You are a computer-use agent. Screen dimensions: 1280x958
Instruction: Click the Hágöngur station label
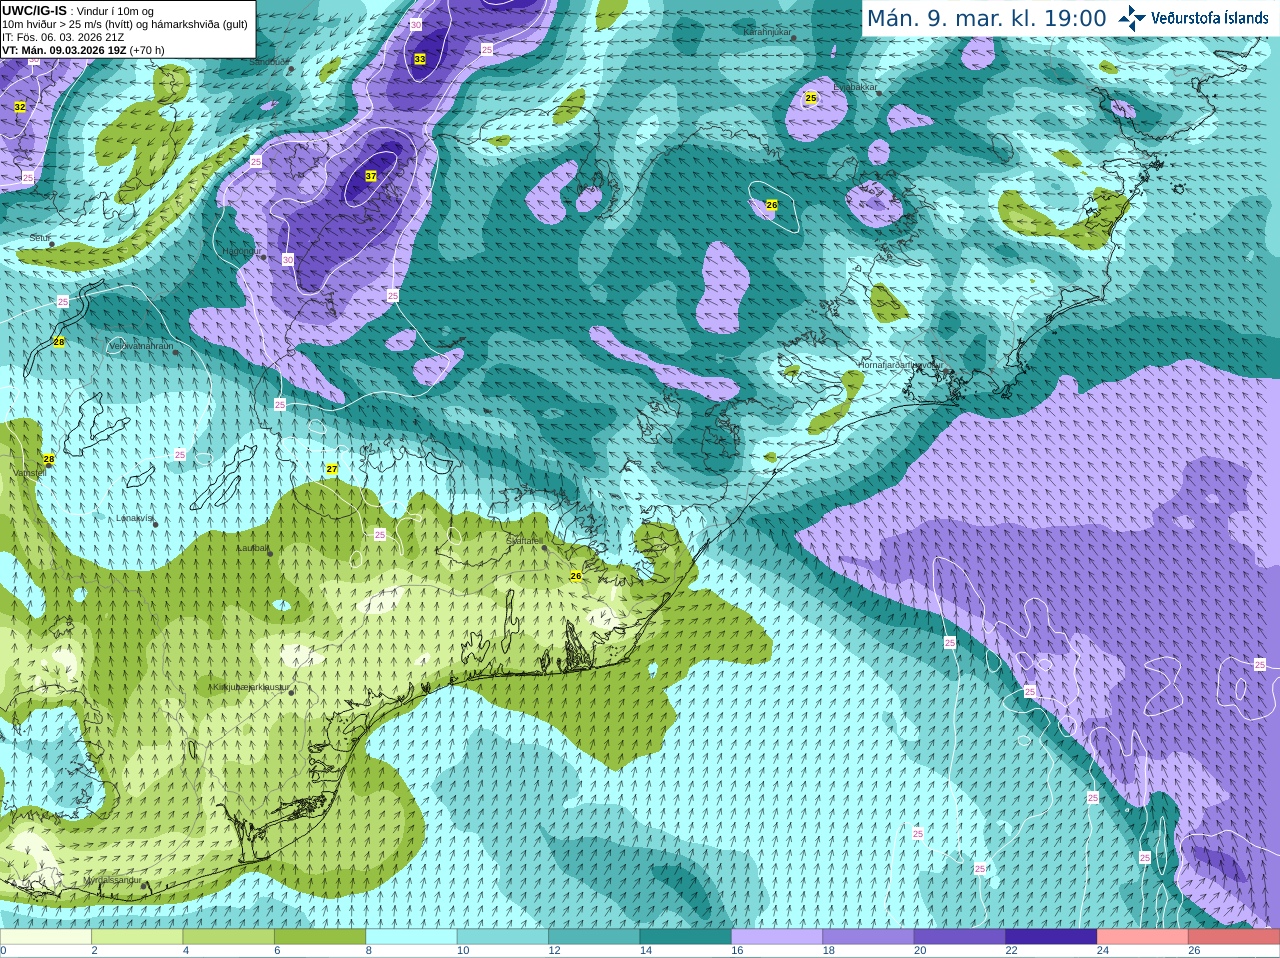tap(240, 251)
